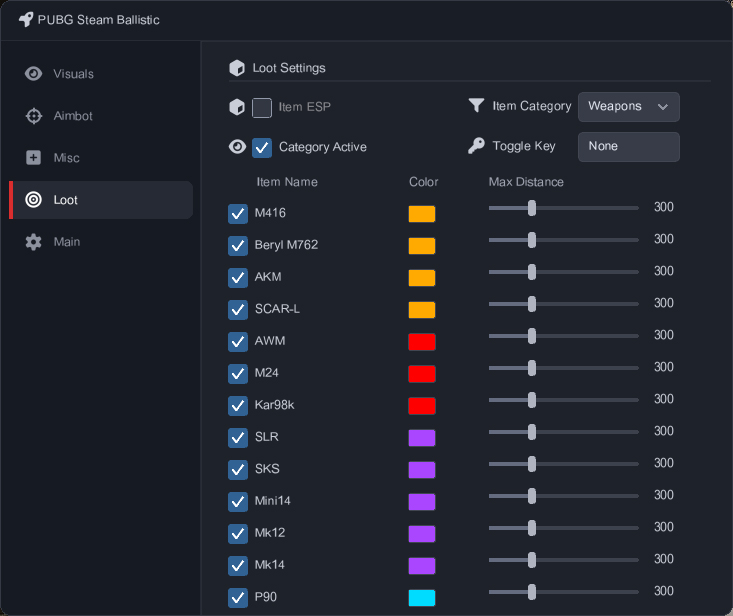This screenshot has height=616, width=733.
Task: Click the 300 value in the SLR row
Action: [x=663, y=431]
